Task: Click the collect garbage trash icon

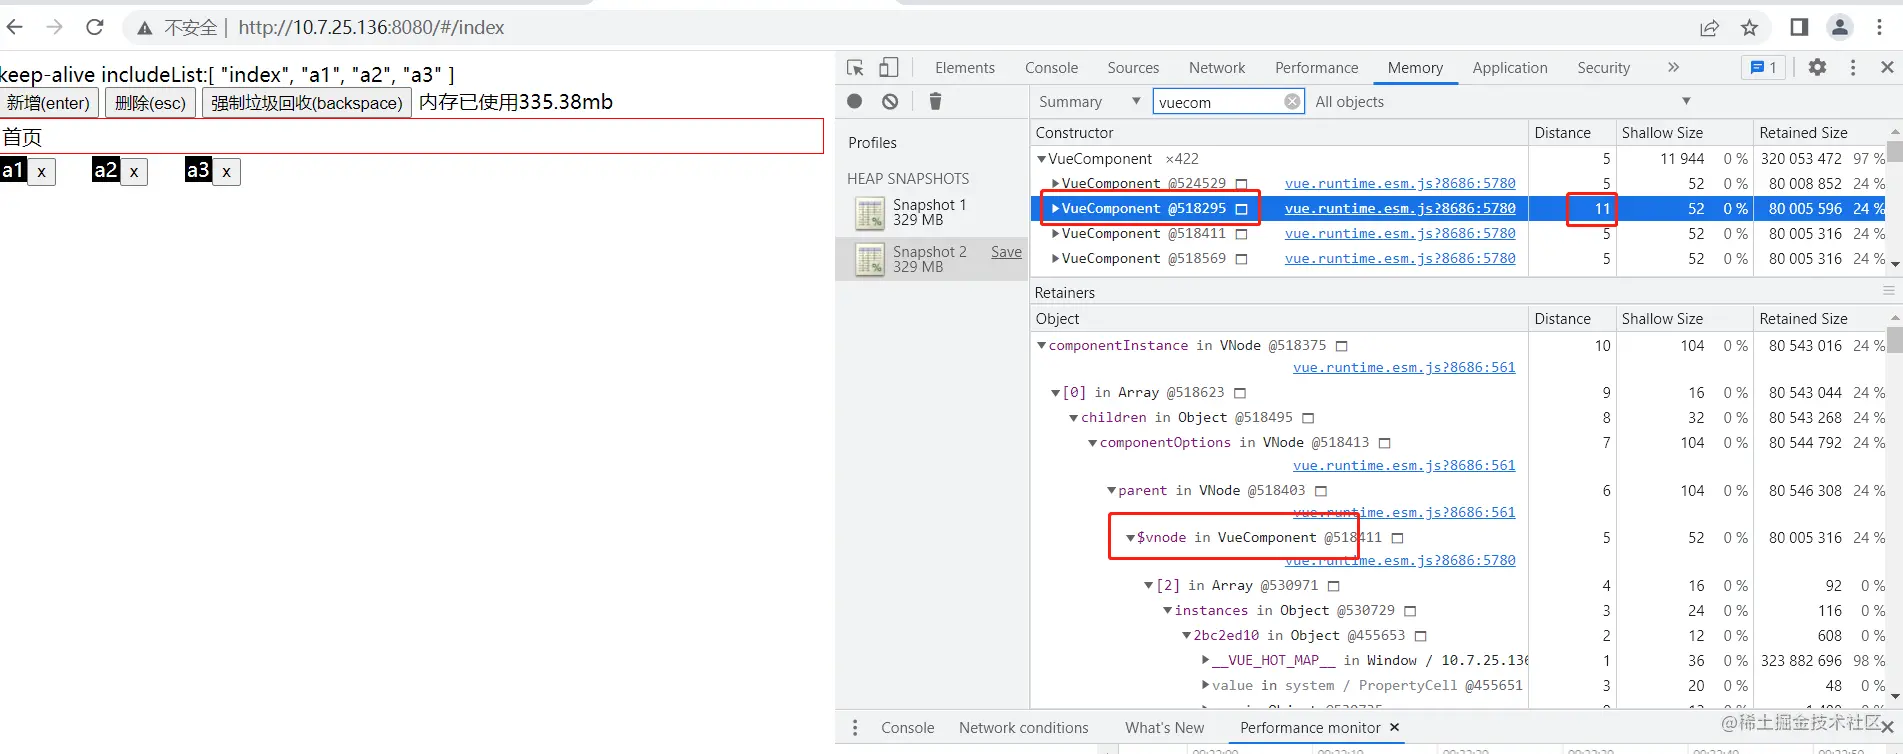Action: 935,101
